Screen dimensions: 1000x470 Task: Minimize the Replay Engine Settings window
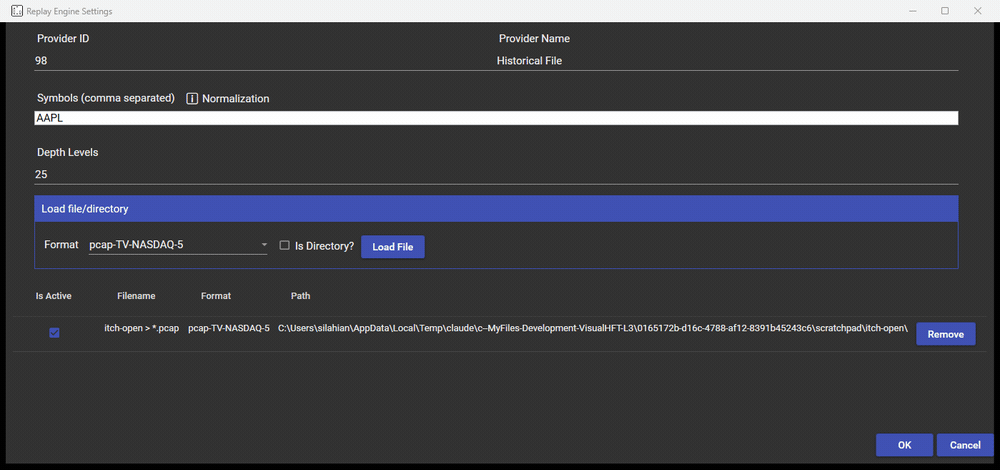click(913, 11)
